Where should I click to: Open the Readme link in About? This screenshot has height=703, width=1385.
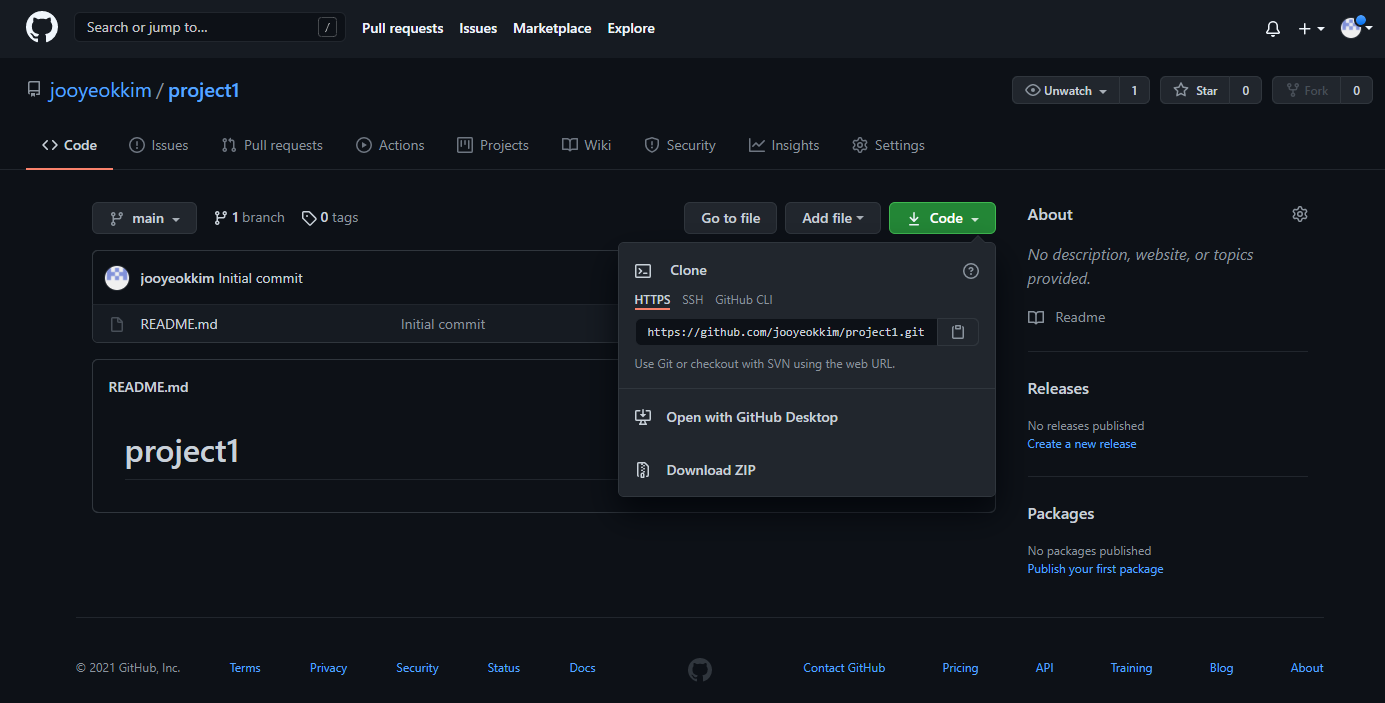pos(1067,317)
